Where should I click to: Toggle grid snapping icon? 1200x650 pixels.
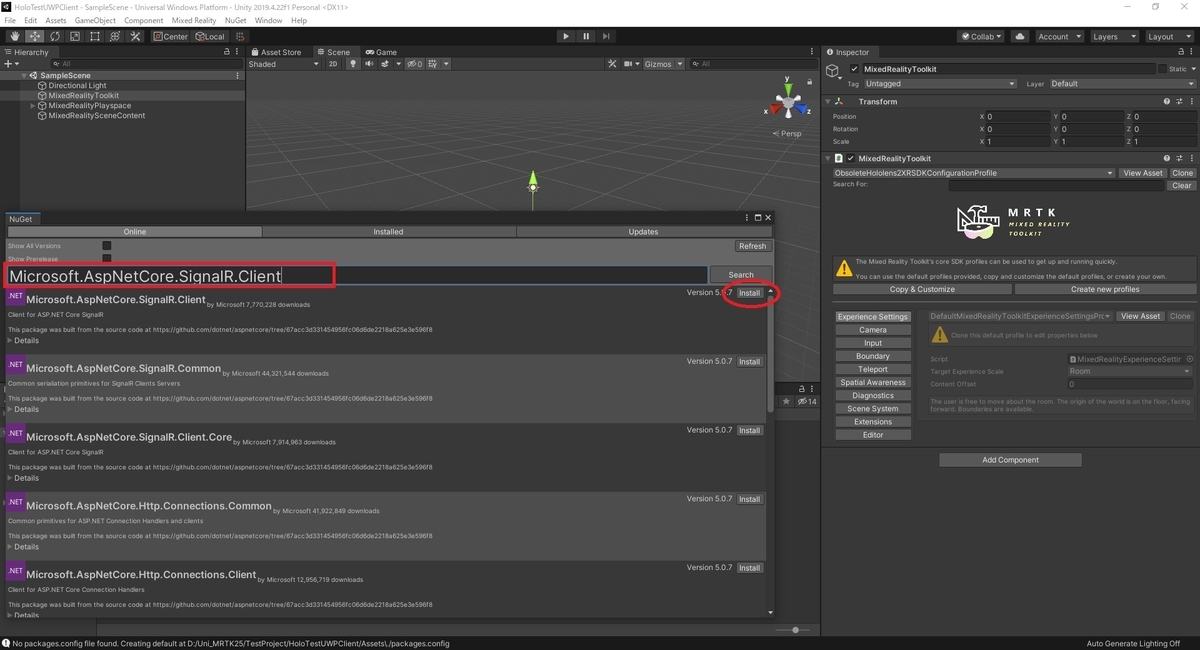pos(240,36)
